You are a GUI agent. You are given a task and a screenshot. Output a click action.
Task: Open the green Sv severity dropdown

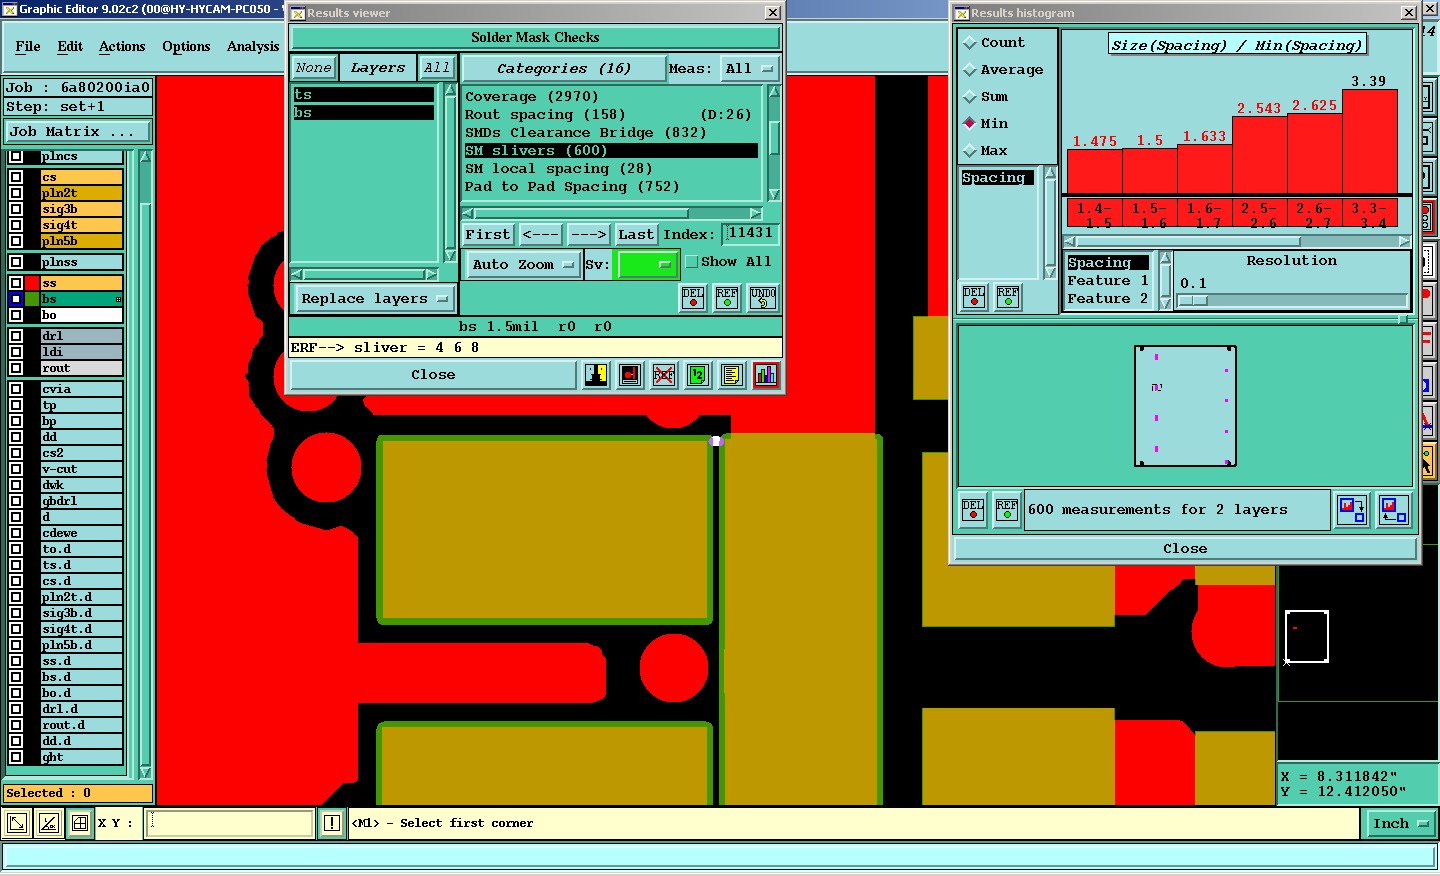coord(648,265)
